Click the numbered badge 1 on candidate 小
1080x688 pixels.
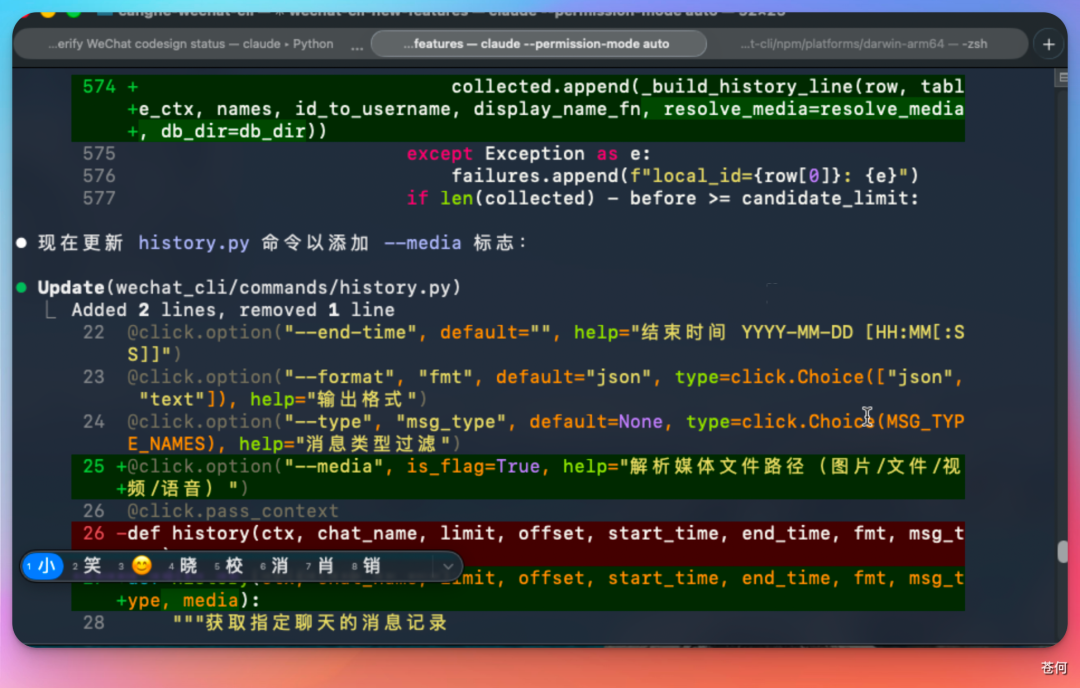pyautogui.click(x=29, y=565)
